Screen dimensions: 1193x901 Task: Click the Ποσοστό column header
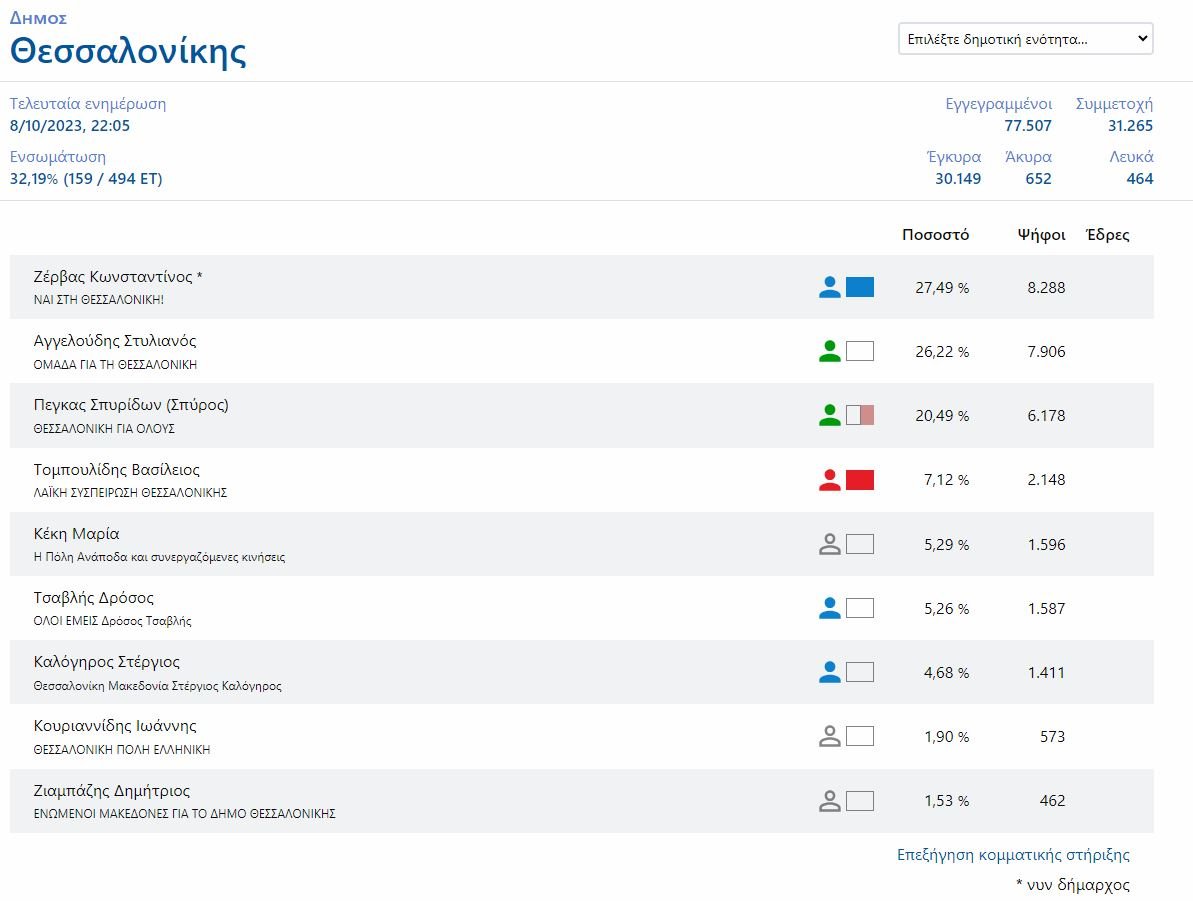click(935, 234)
